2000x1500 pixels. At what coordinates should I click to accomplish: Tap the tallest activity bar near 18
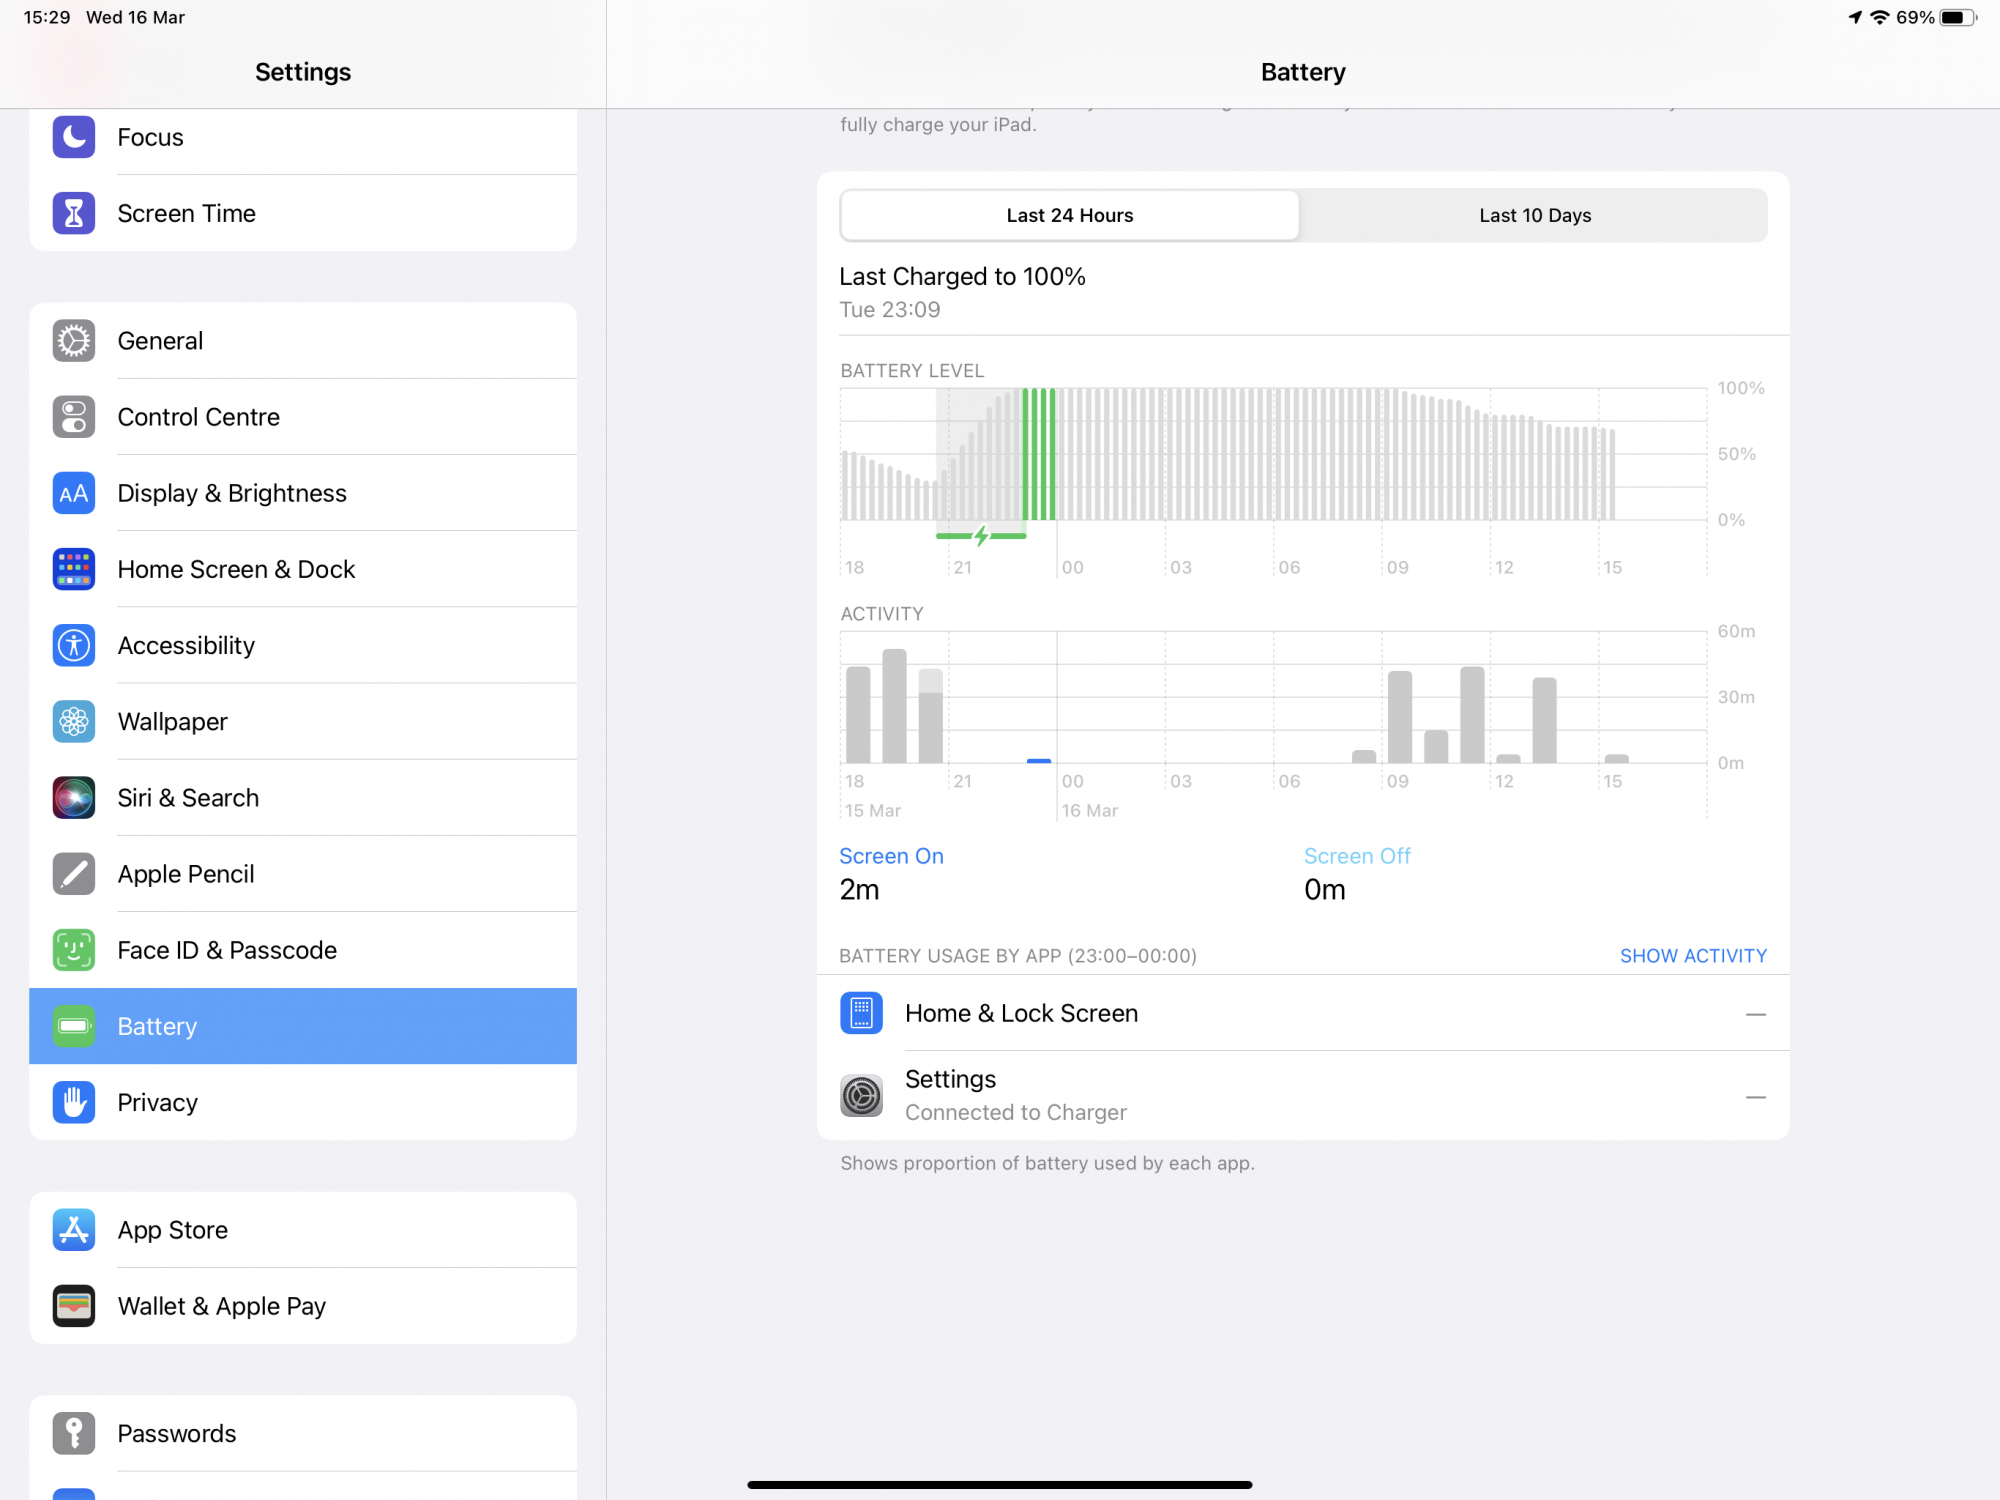(894, 706)
